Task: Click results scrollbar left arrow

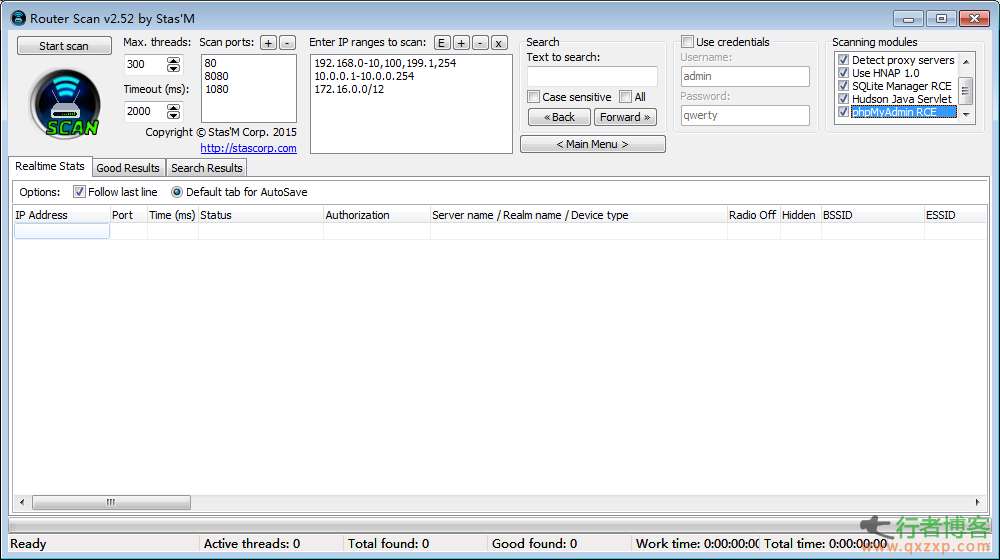Action: click(x=22, y=503)
